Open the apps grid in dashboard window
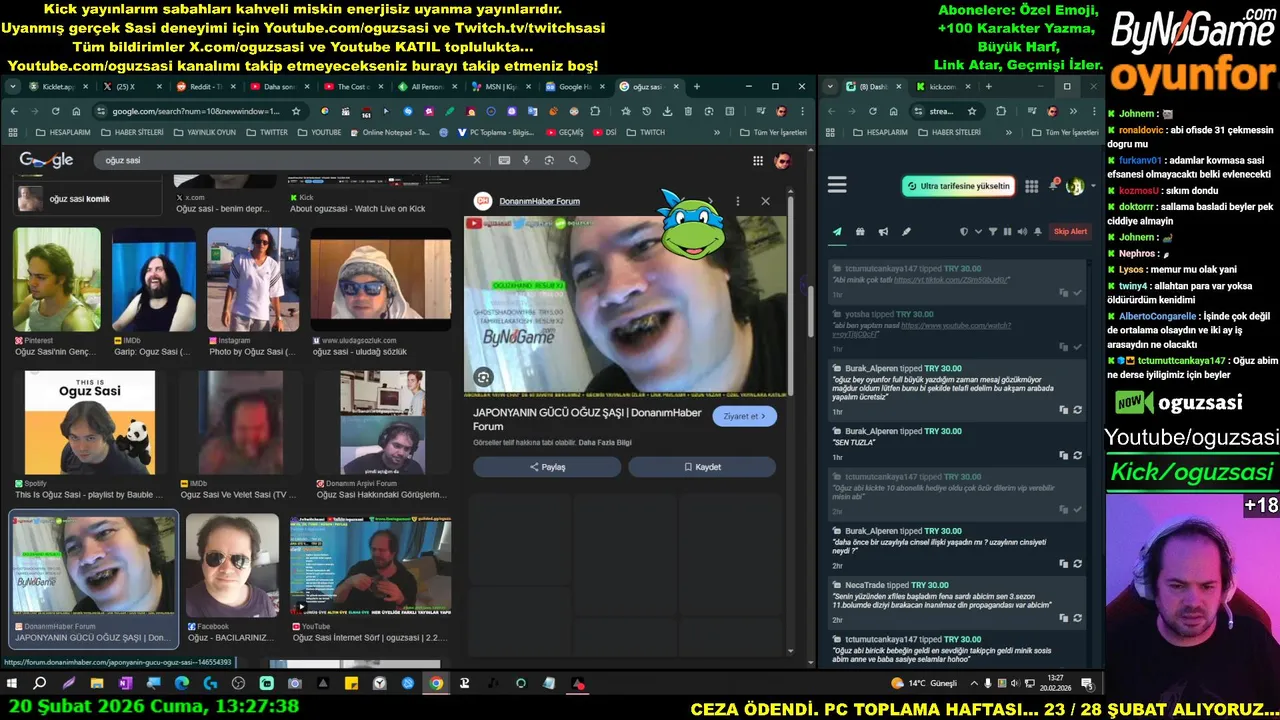The height and width of the screenshot is (720, 1280). pyautogui.click(x=1031, y=186)
